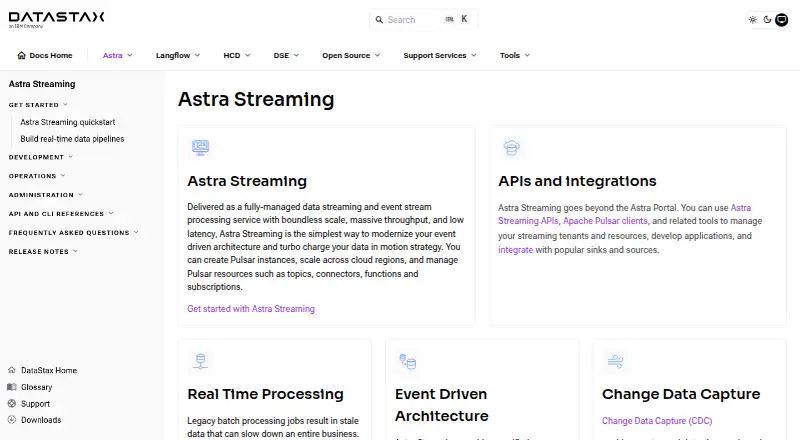Expand the Administration section

tap(45, 195)
